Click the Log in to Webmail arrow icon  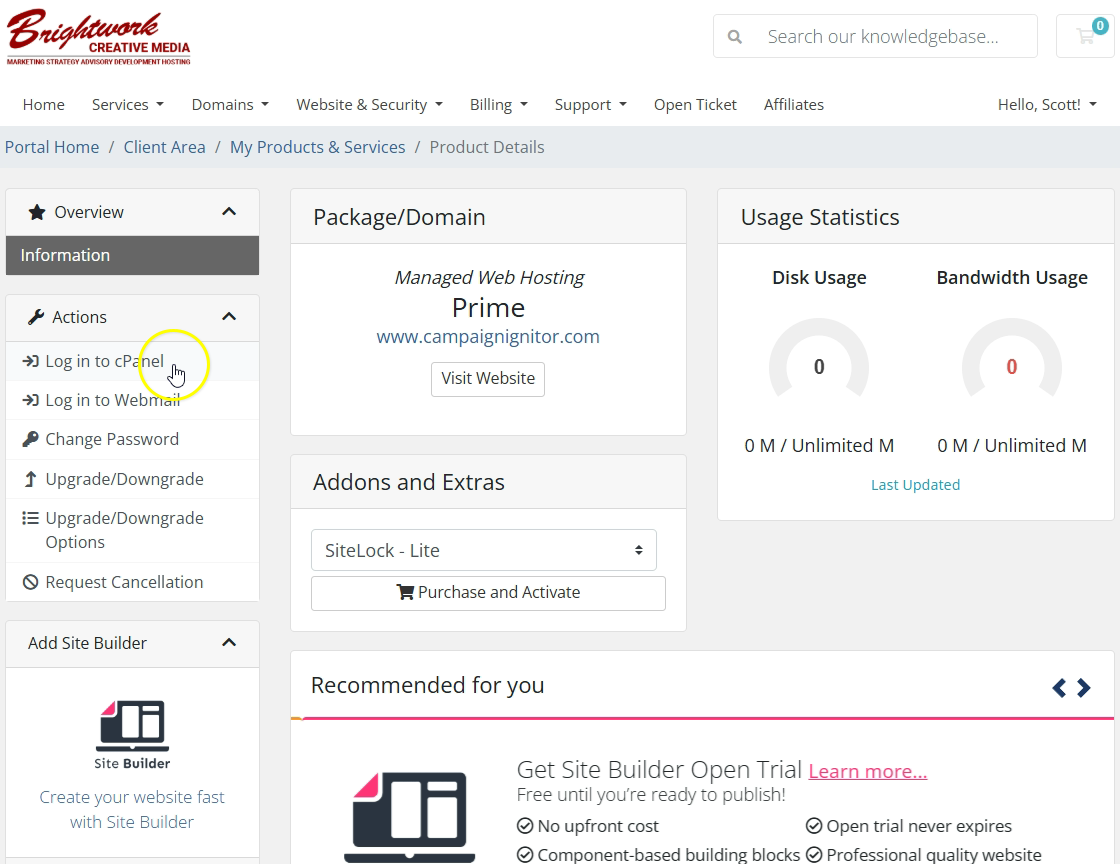click(31, 400)
